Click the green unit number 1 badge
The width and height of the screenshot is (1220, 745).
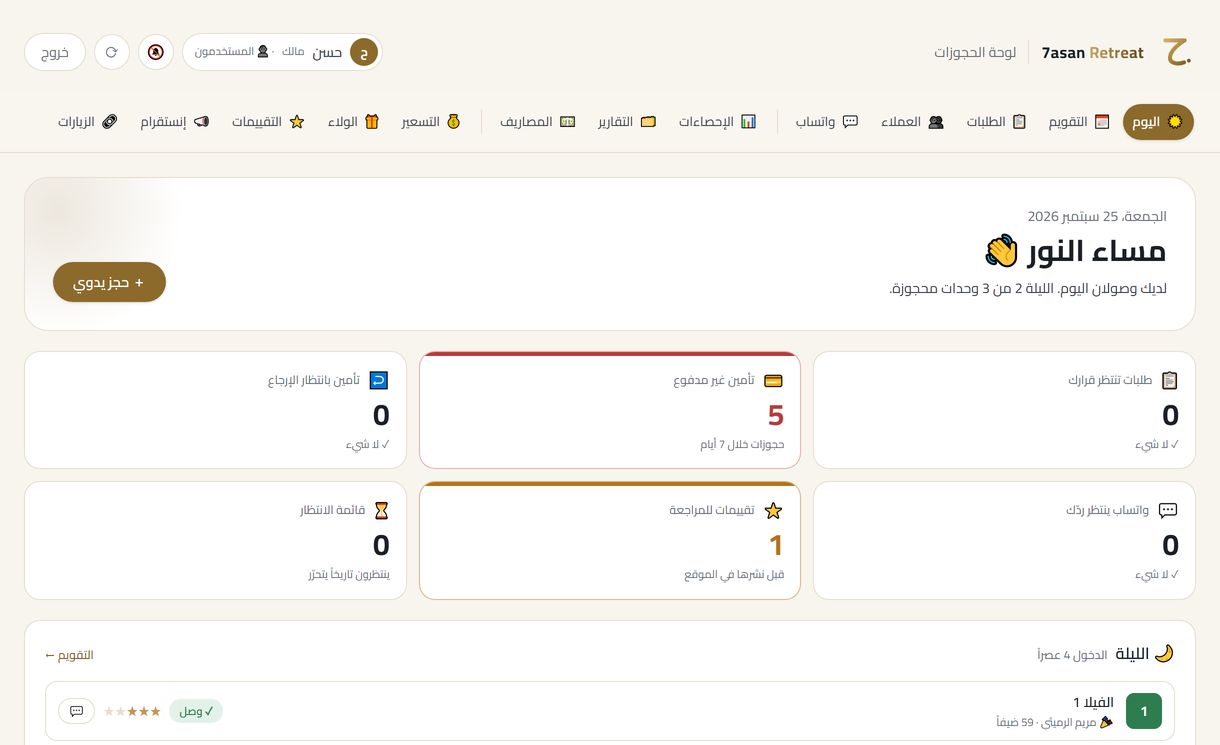(1144, 711)
